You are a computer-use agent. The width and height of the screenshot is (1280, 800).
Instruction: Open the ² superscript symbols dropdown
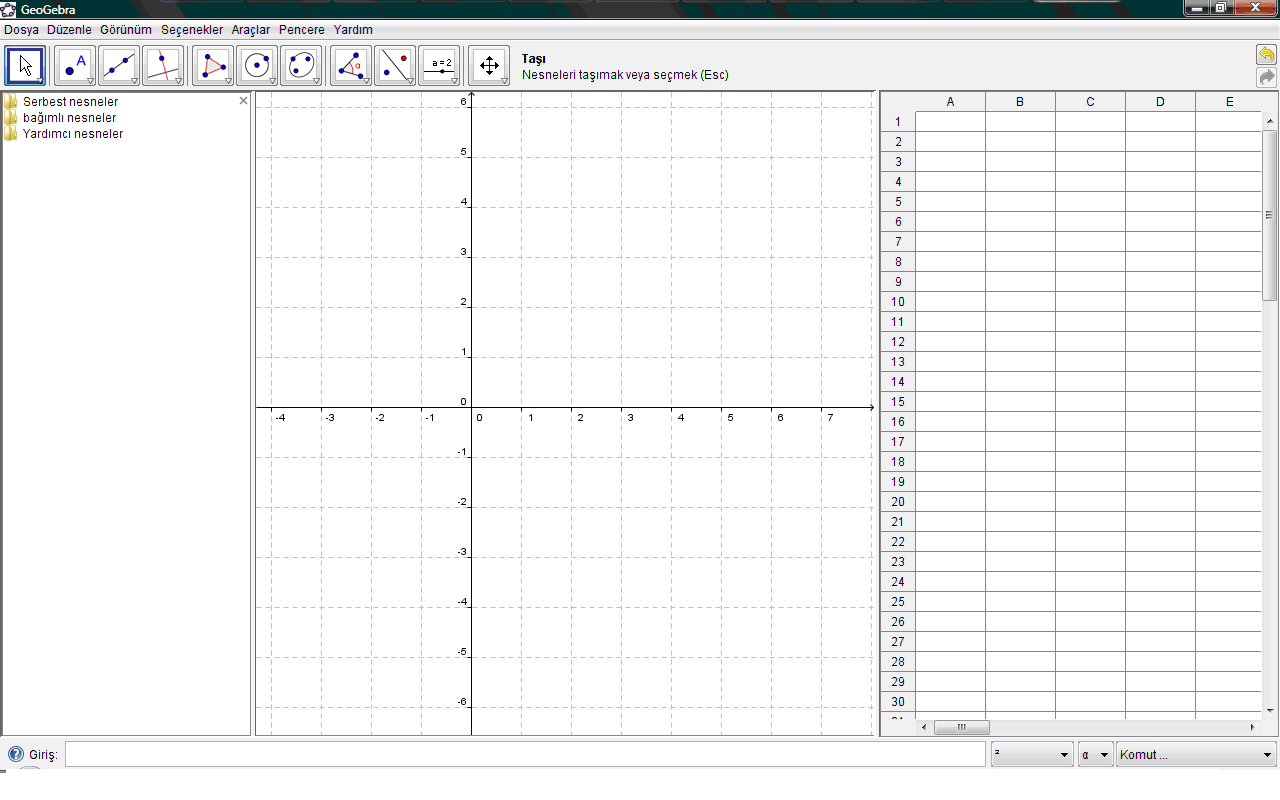[x=1033, y=755]
